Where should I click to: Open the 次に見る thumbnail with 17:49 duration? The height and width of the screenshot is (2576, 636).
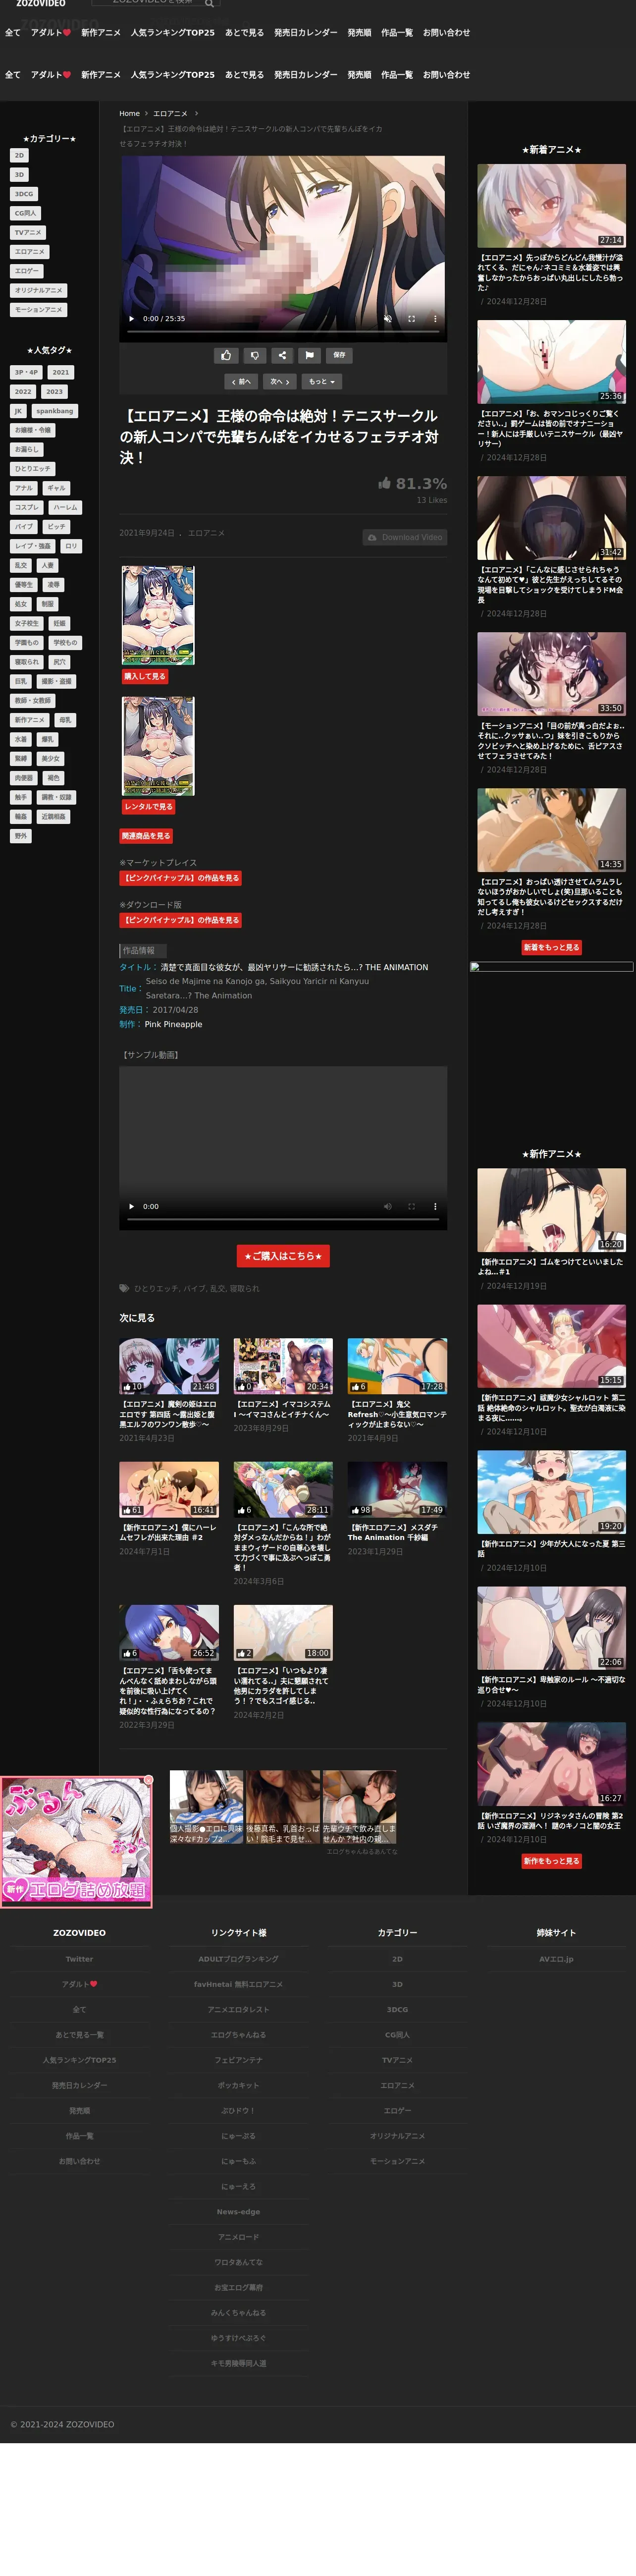point(397,1489)
